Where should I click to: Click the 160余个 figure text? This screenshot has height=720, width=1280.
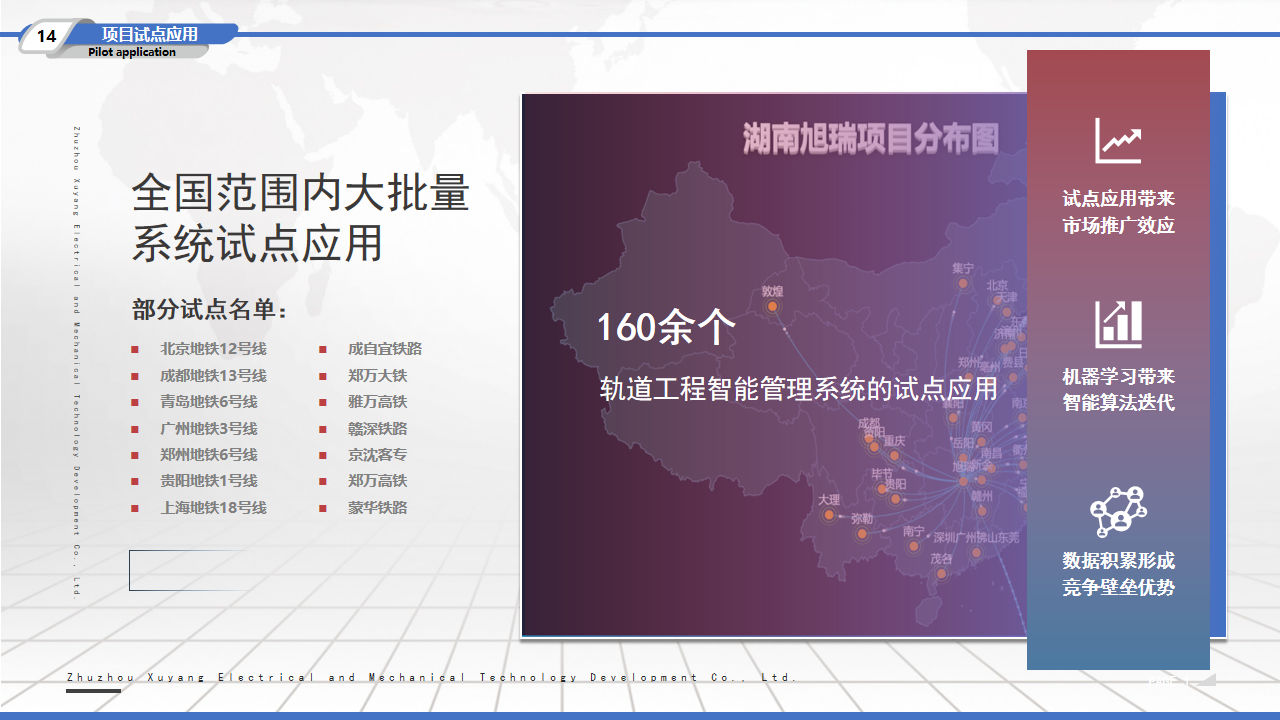pyautogui.click(x=666, y=327)
